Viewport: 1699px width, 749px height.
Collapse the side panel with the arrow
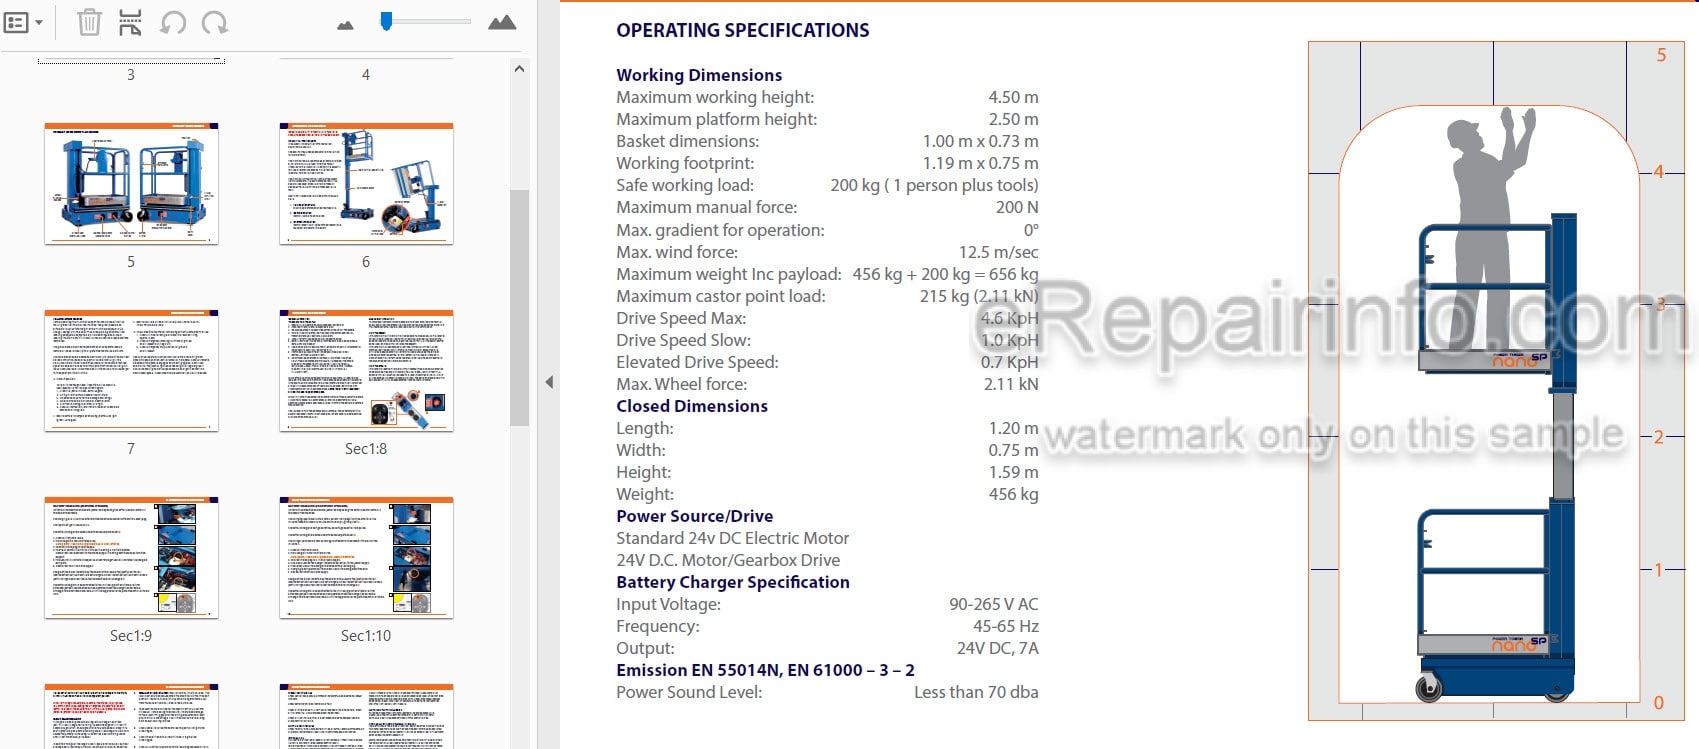point(549,382)
